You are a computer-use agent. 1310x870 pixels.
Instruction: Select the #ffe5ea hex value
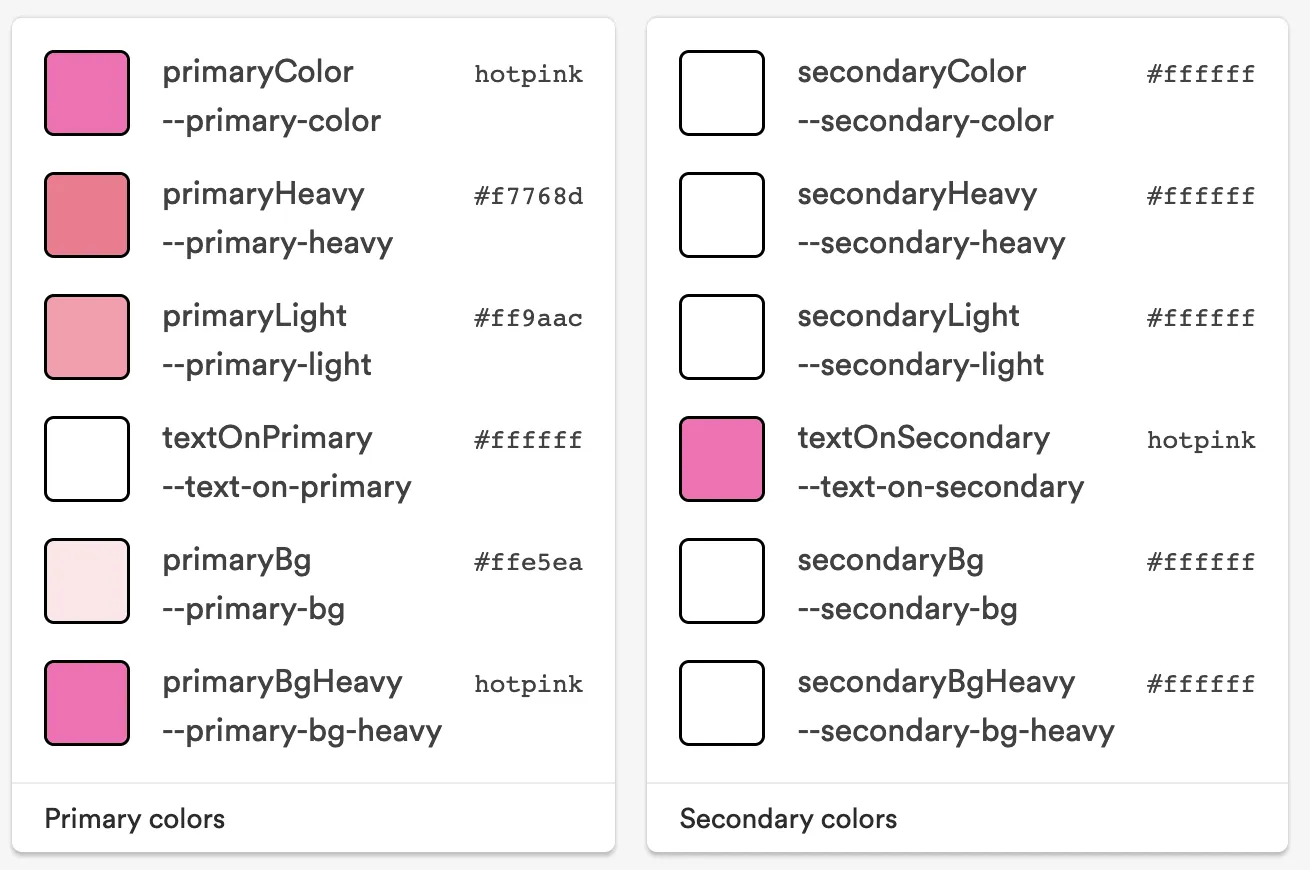[x=527, y=562]
